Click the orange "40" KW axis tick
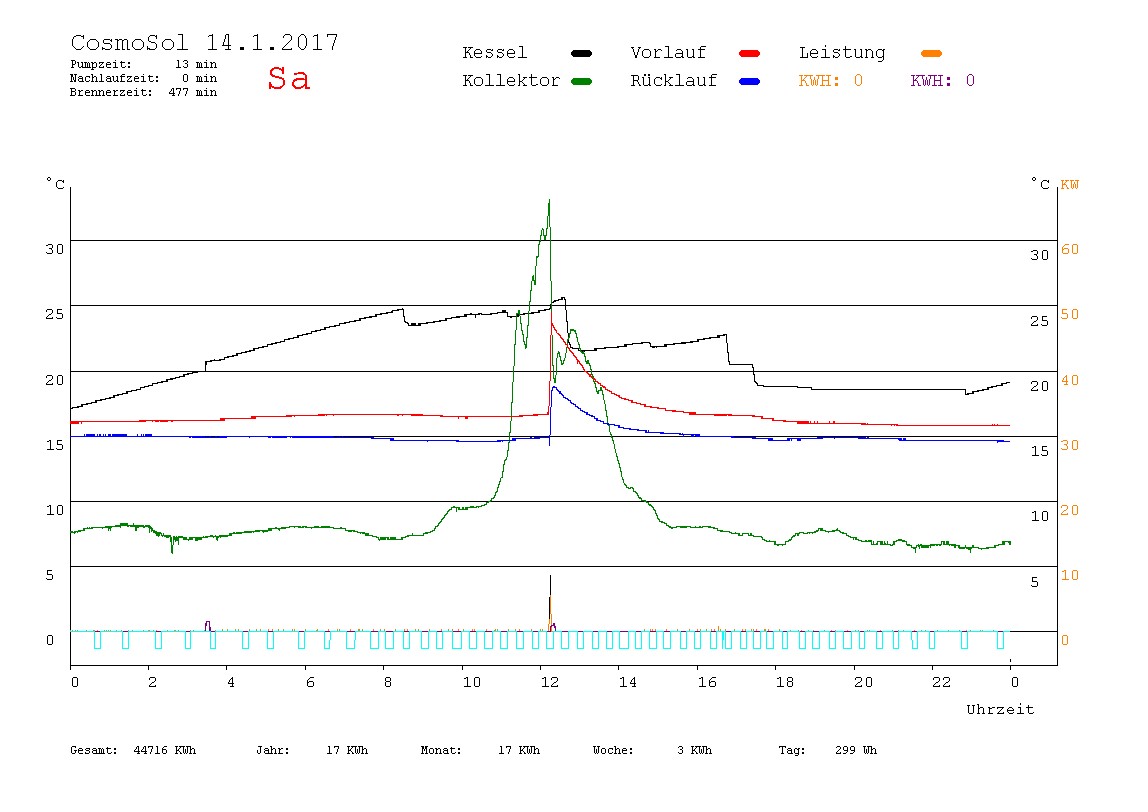Image resolution: width=1148 pixels, height=812 pixels. [1070, 380]
